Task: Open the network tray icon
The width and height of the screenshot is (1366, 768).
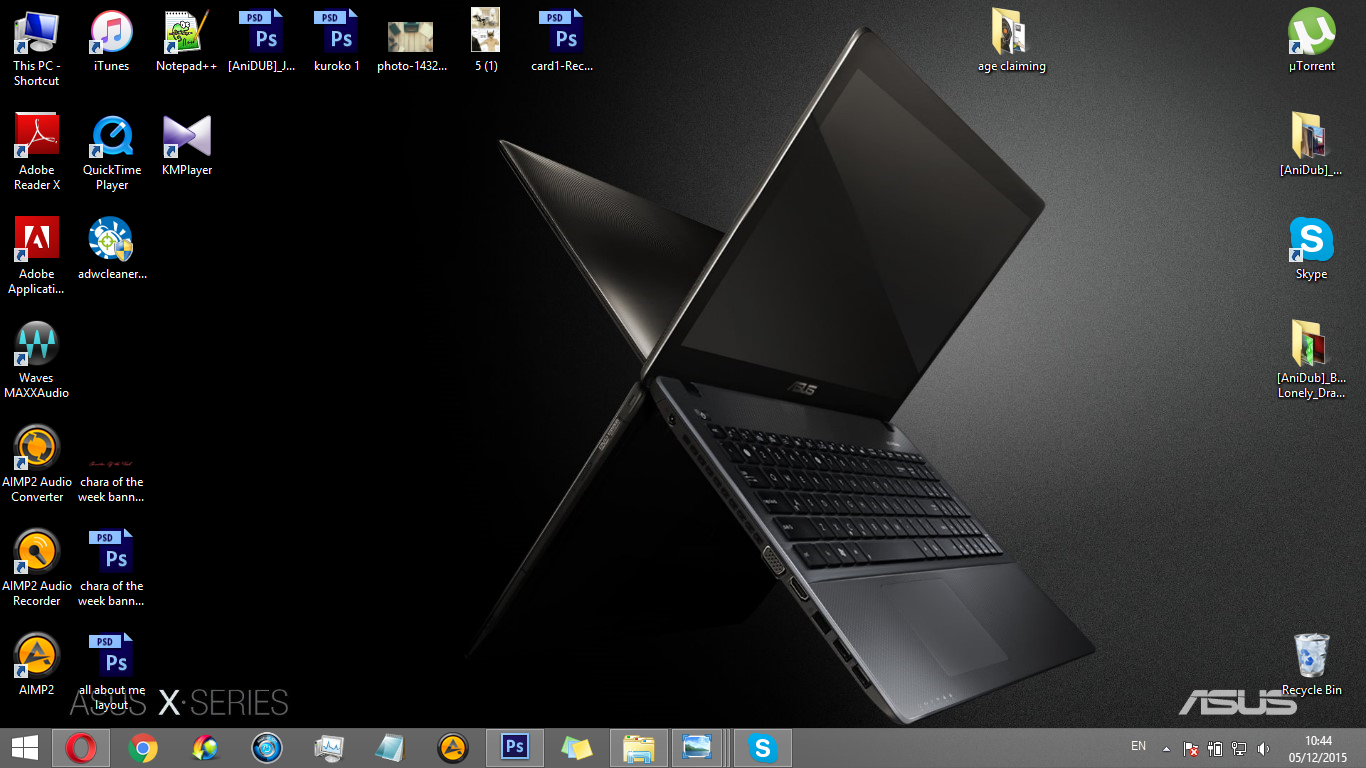Action: coord(1239,748)
